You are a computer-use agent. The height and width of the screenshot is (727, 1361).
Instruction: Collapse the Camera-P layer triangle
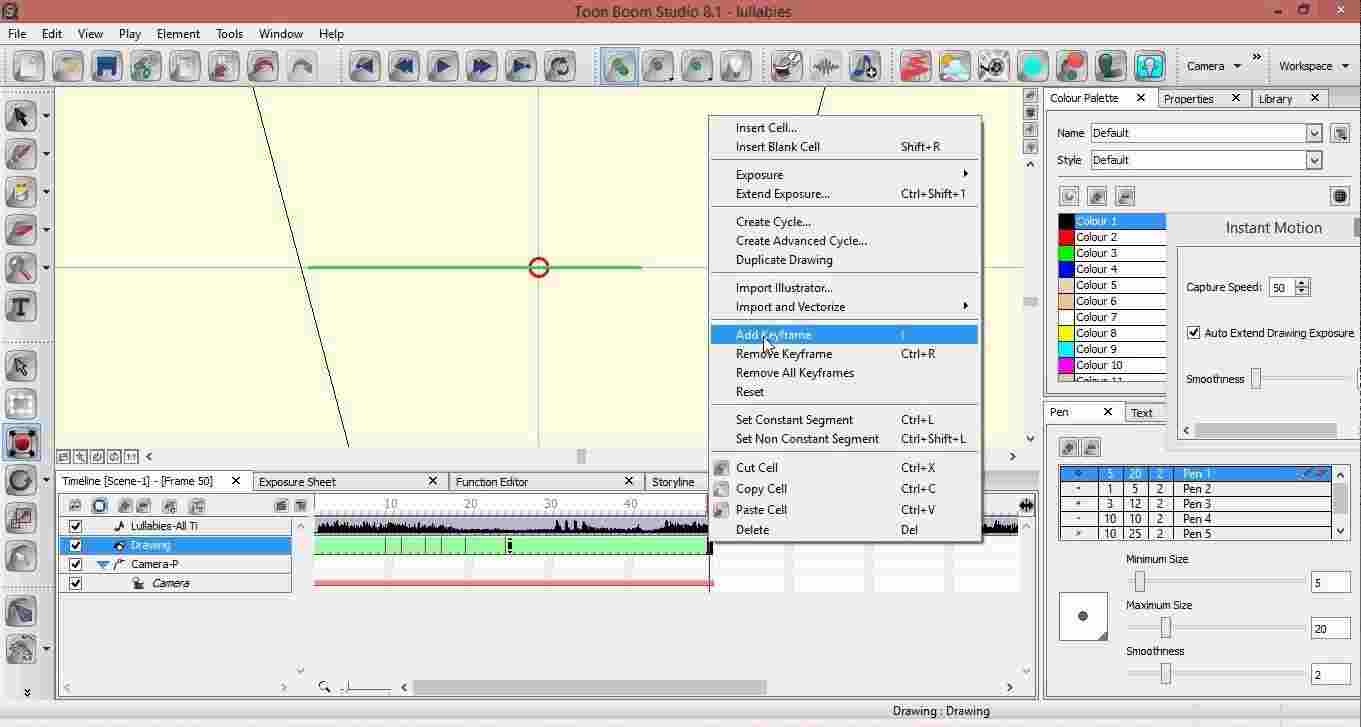click(102, 564)
